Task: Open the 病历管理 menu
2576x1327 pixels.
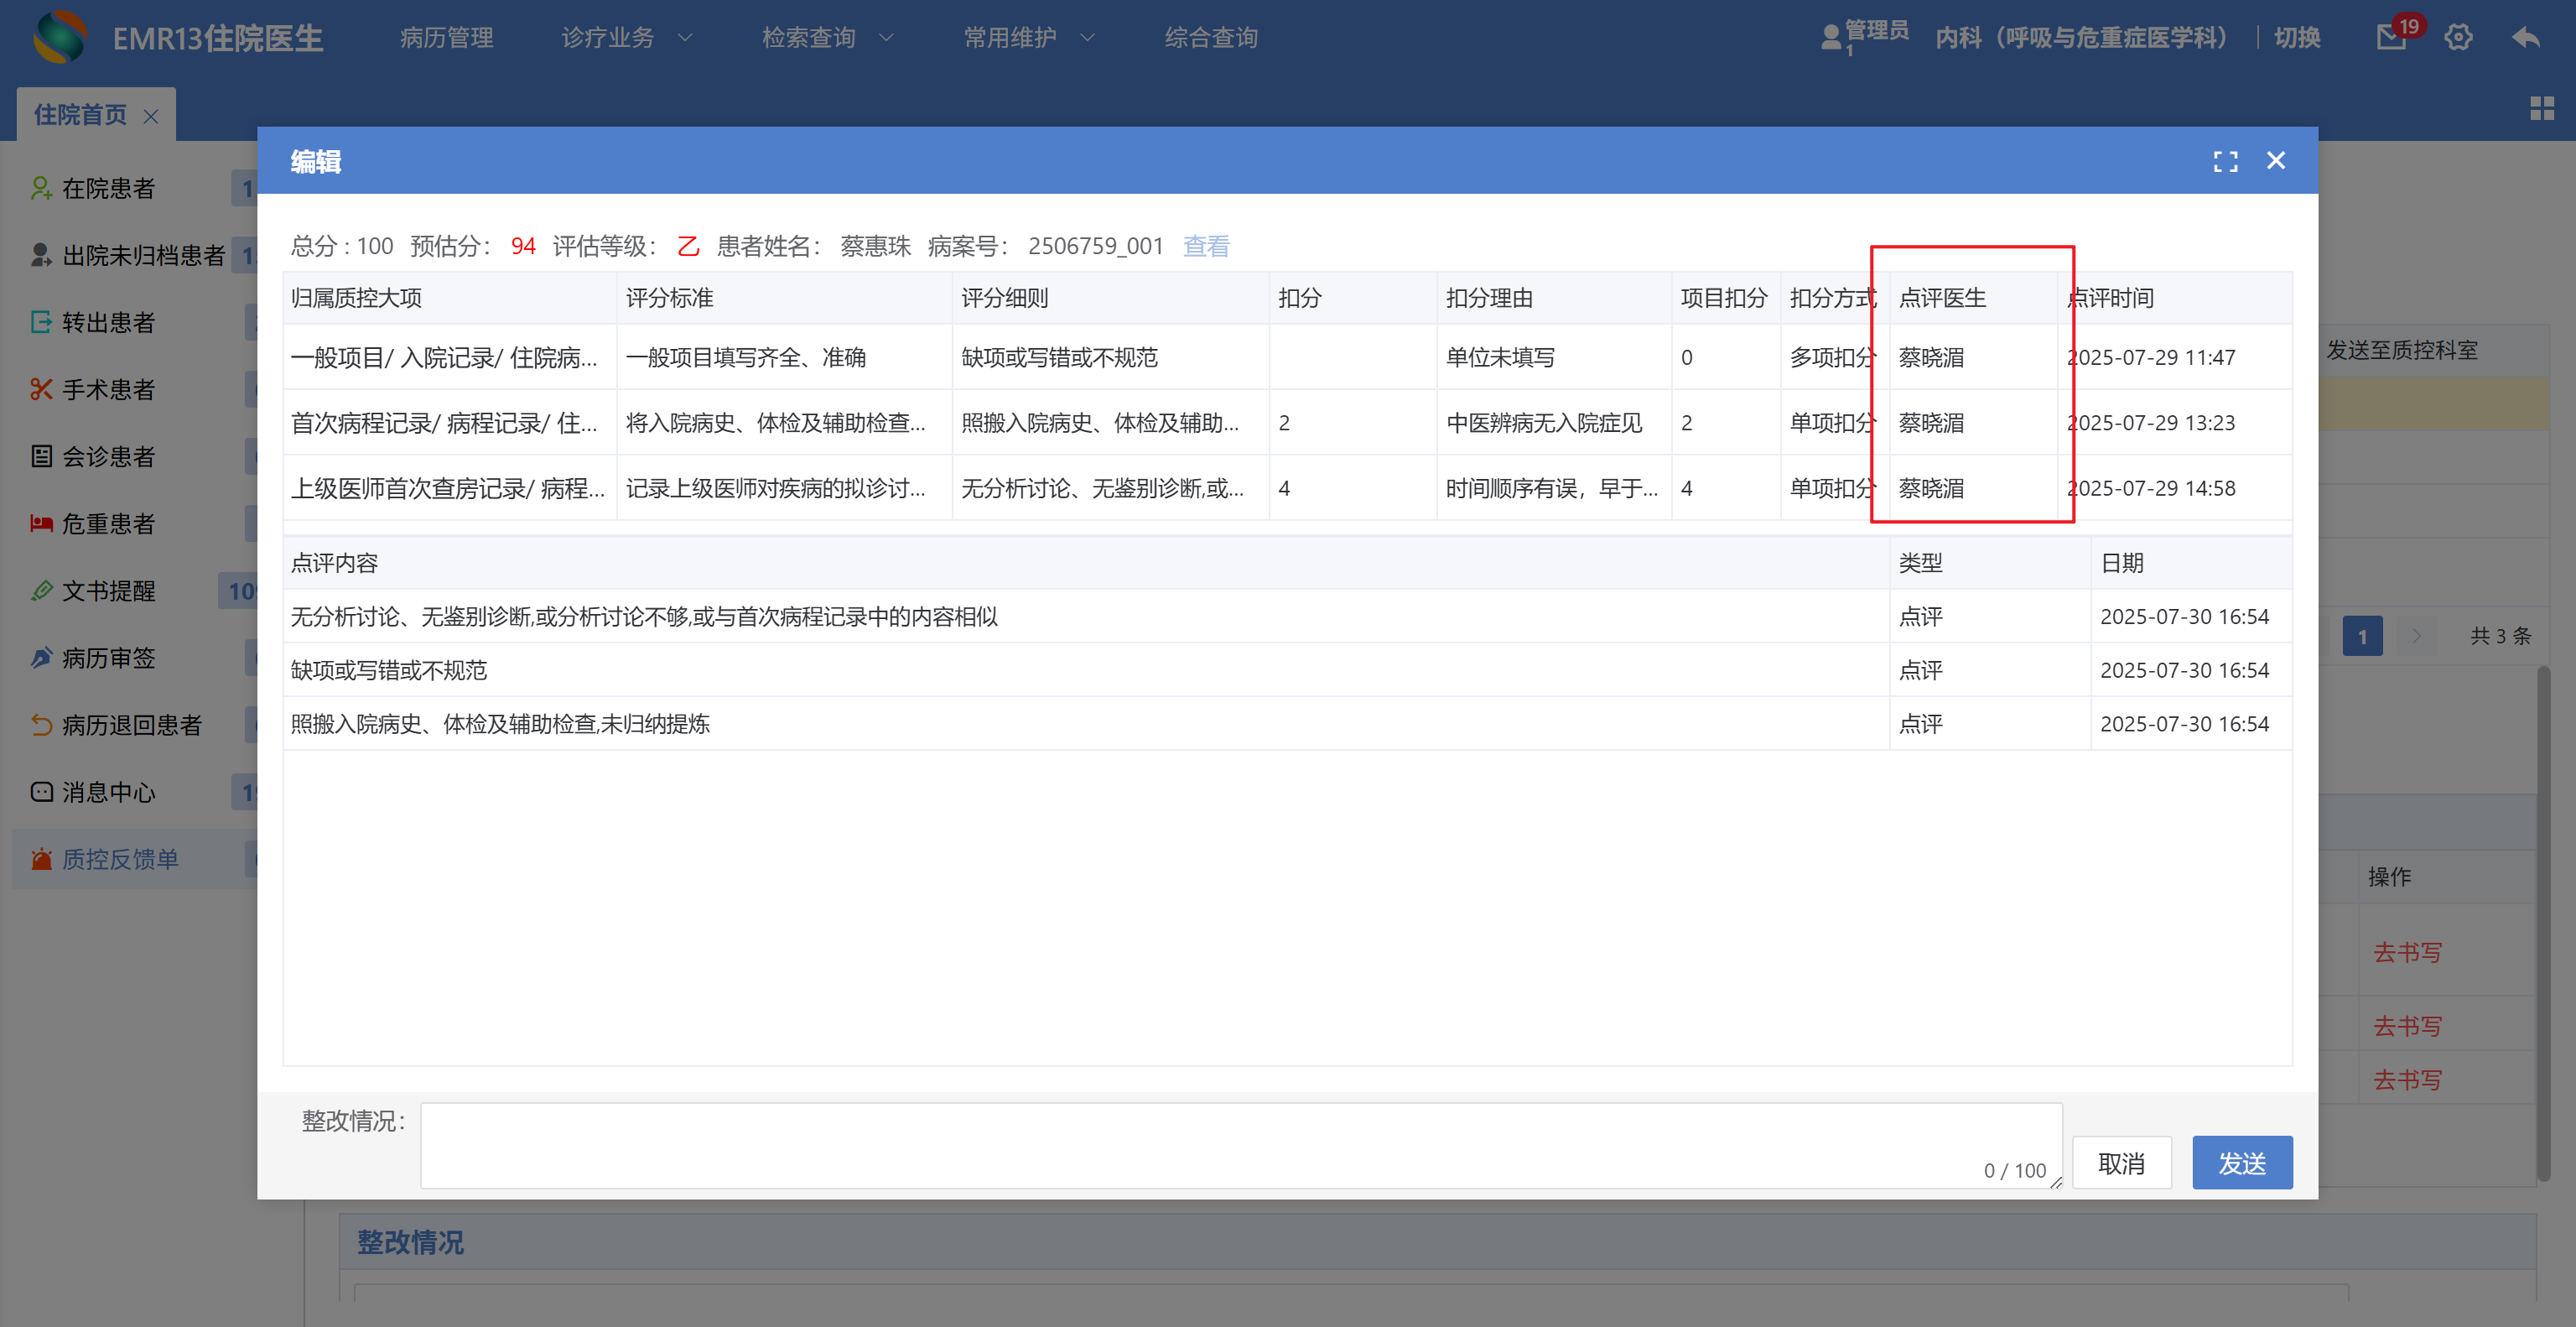Action: click(x=446, y=37)
